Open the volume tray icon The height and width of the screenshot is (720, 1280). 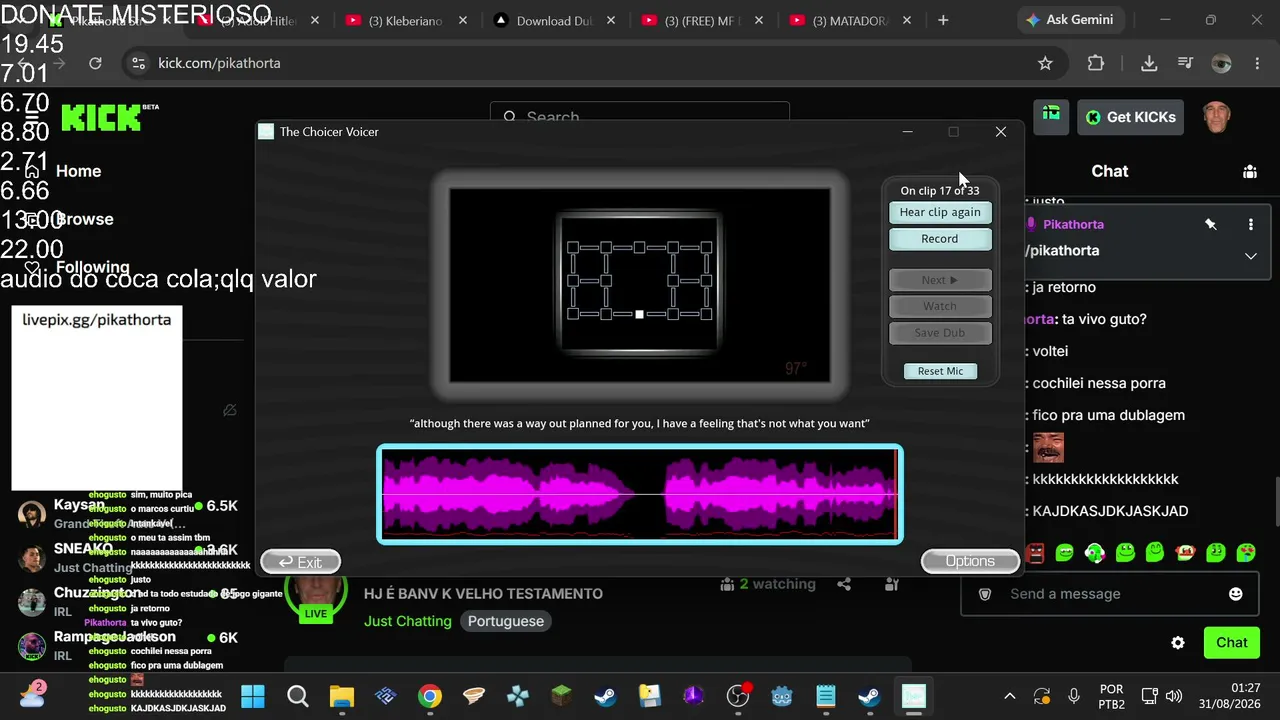(x=1174, y=696)
